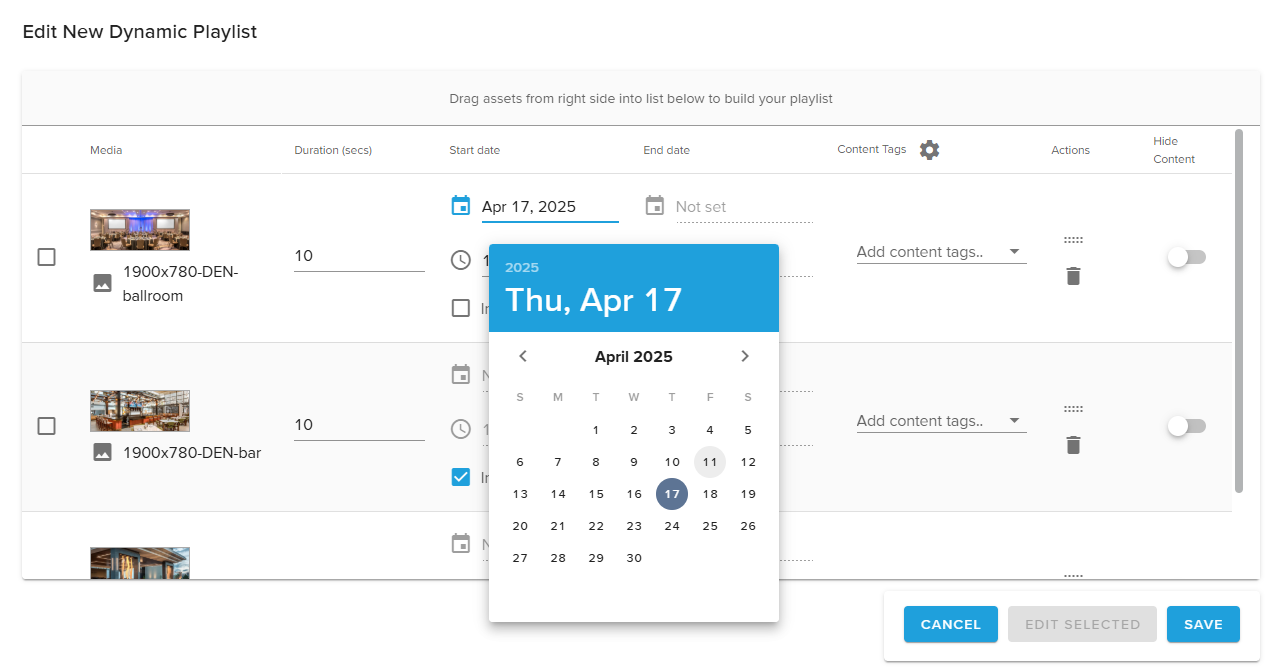Viewport: 1279px width, 670px height.
Task: Click the ballroom duration input field
Action: 358,256
